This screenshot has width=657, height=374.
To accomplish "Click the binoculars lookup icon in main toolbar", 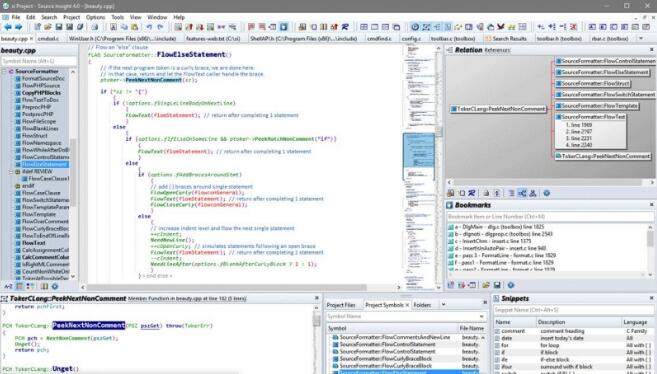I will tap(302, 27).
